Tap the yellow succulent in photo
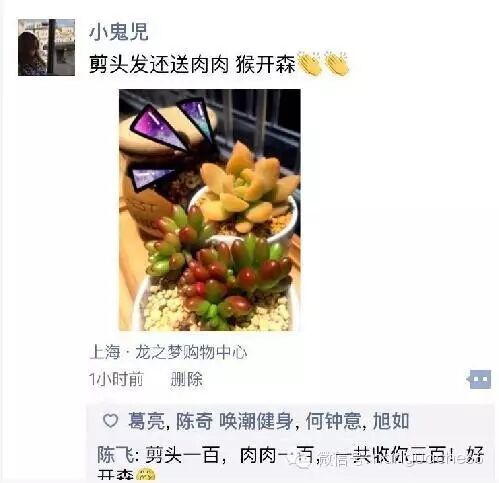Screen dimensions: 499x483 [x=248, y=187]
